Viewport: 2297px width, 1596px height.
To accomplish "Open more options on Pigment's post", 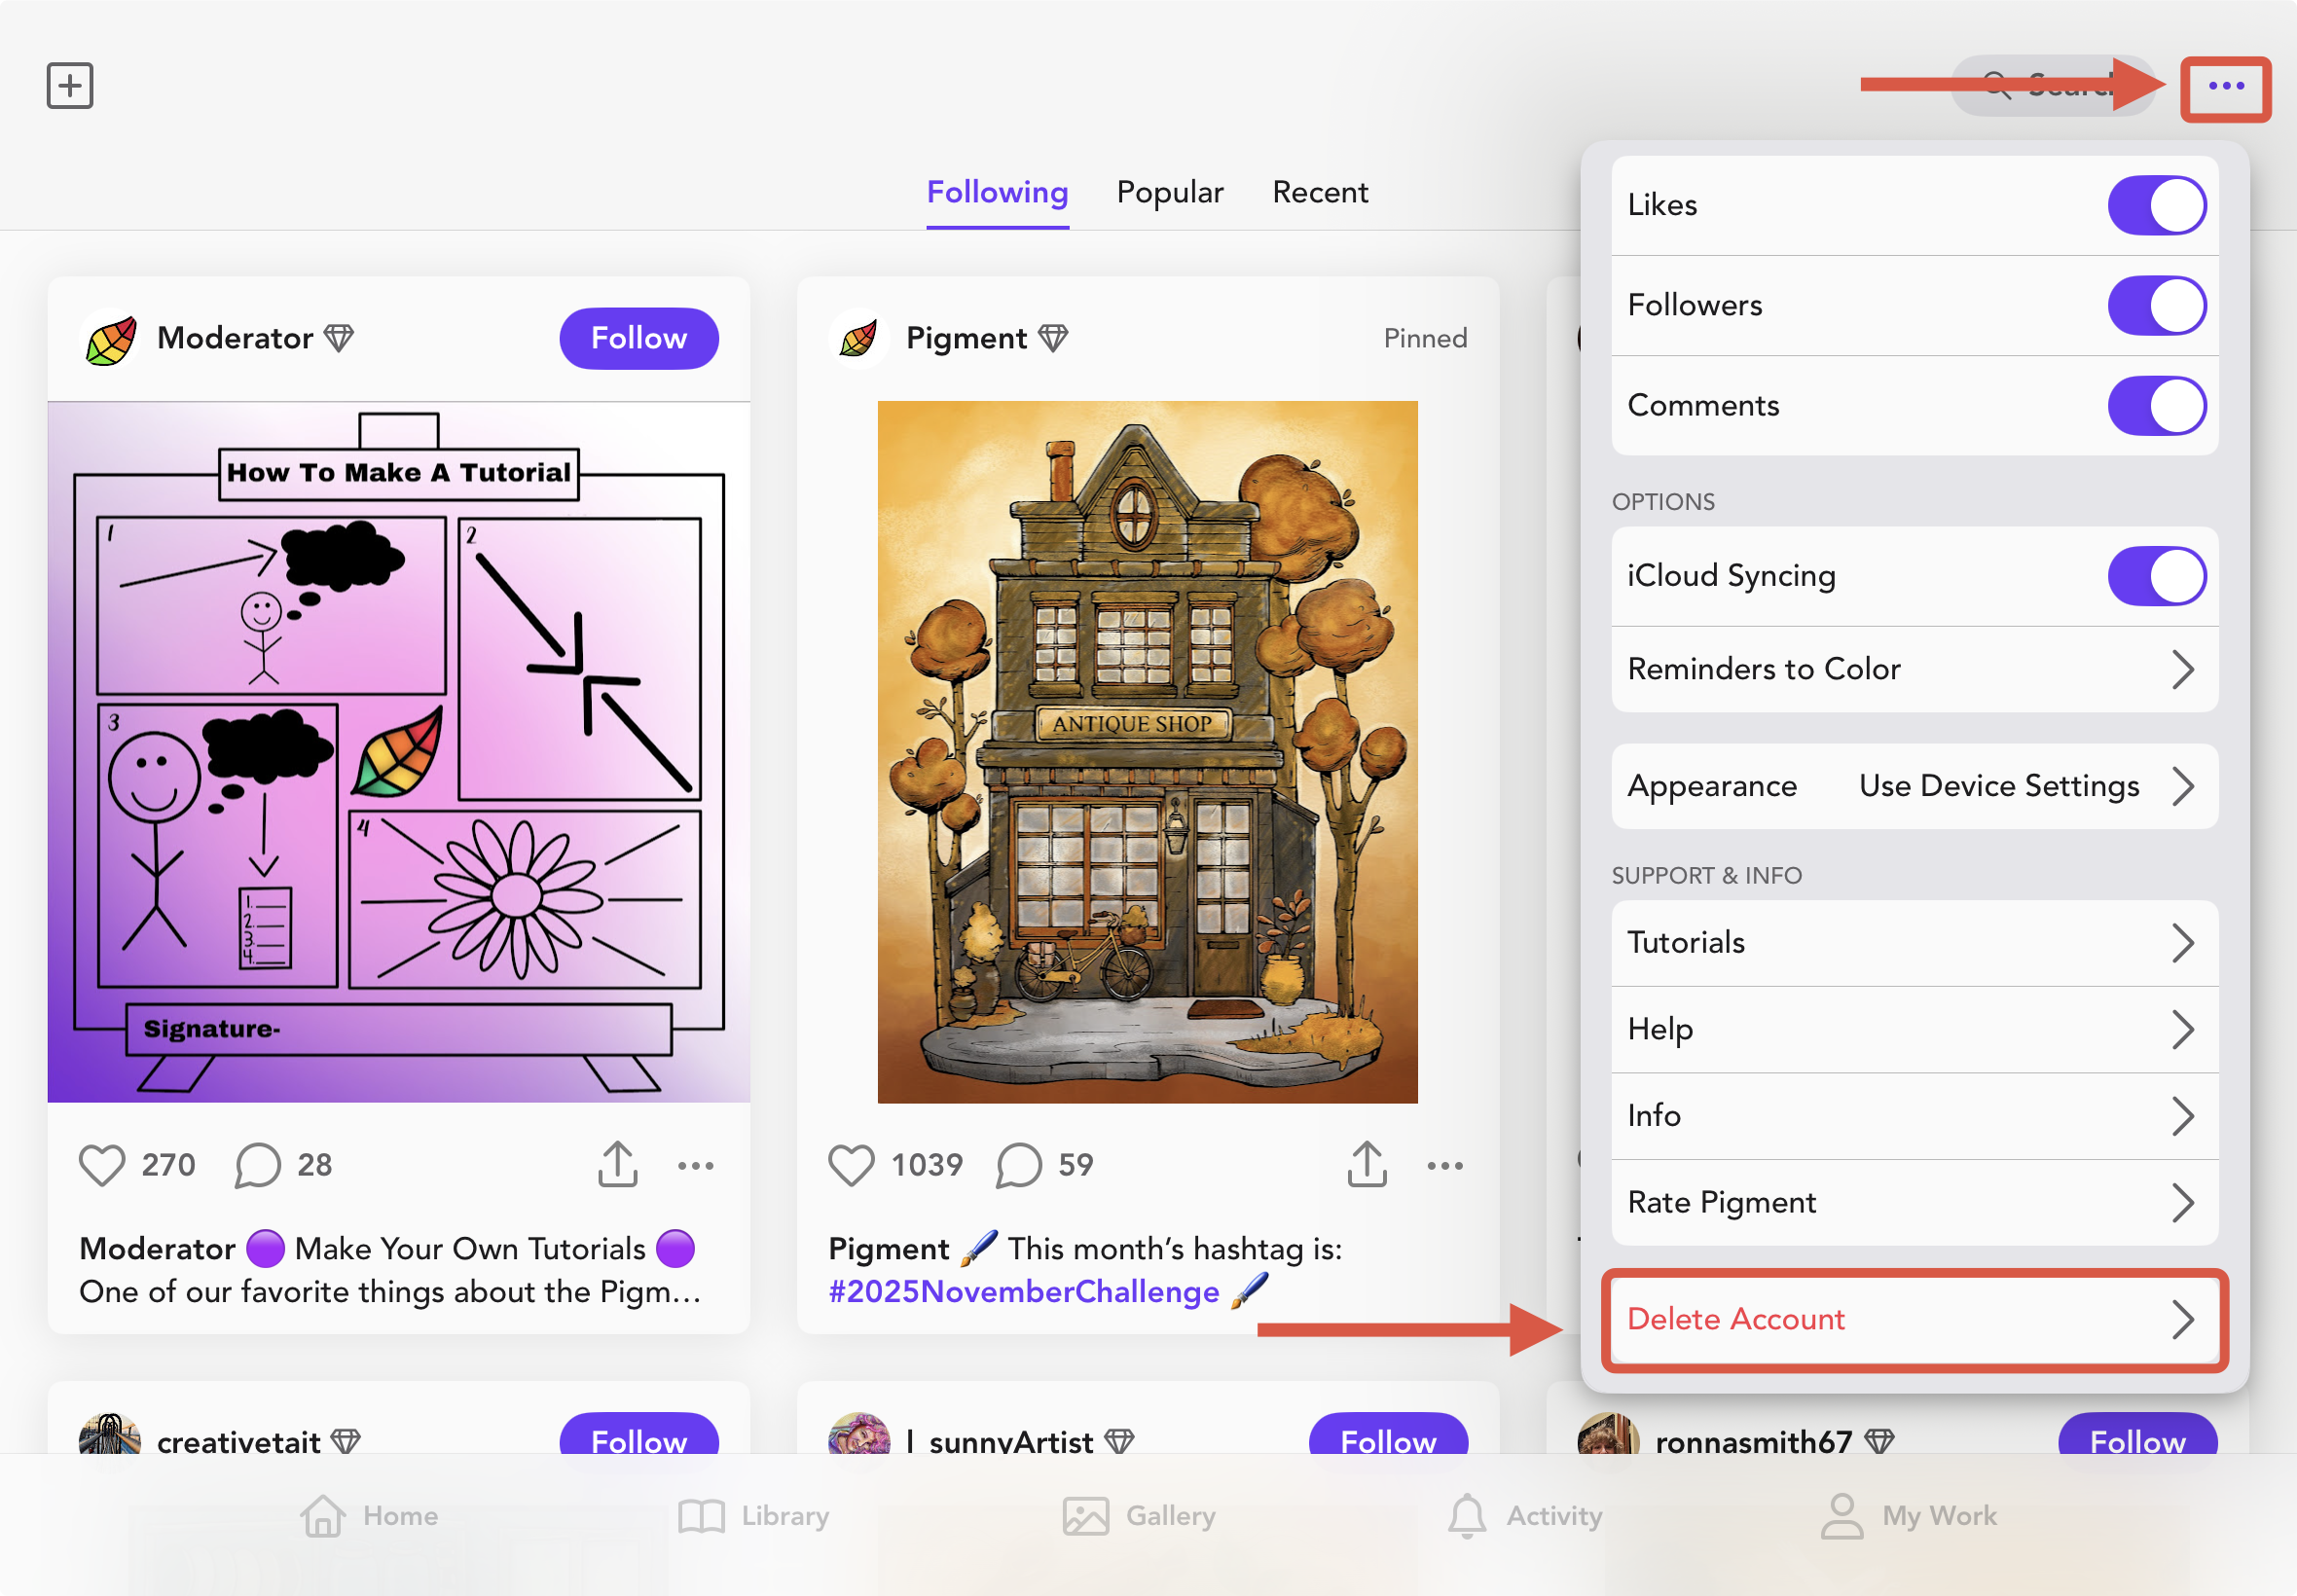I will point(1445,1166).
